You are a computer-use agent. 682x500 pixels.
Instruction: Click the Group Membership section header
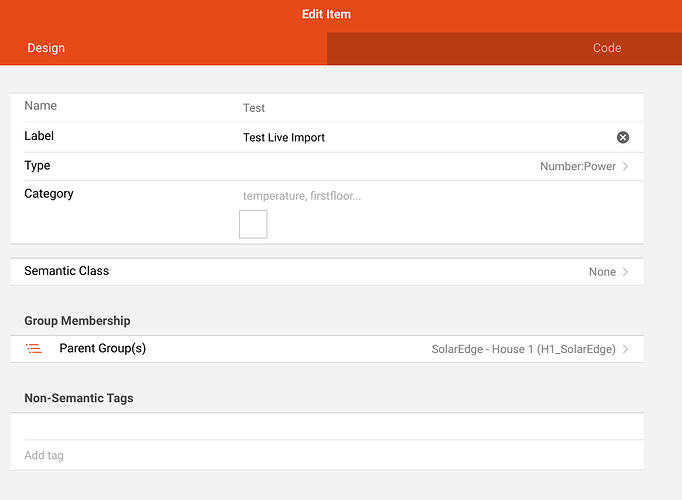(77, 321)
